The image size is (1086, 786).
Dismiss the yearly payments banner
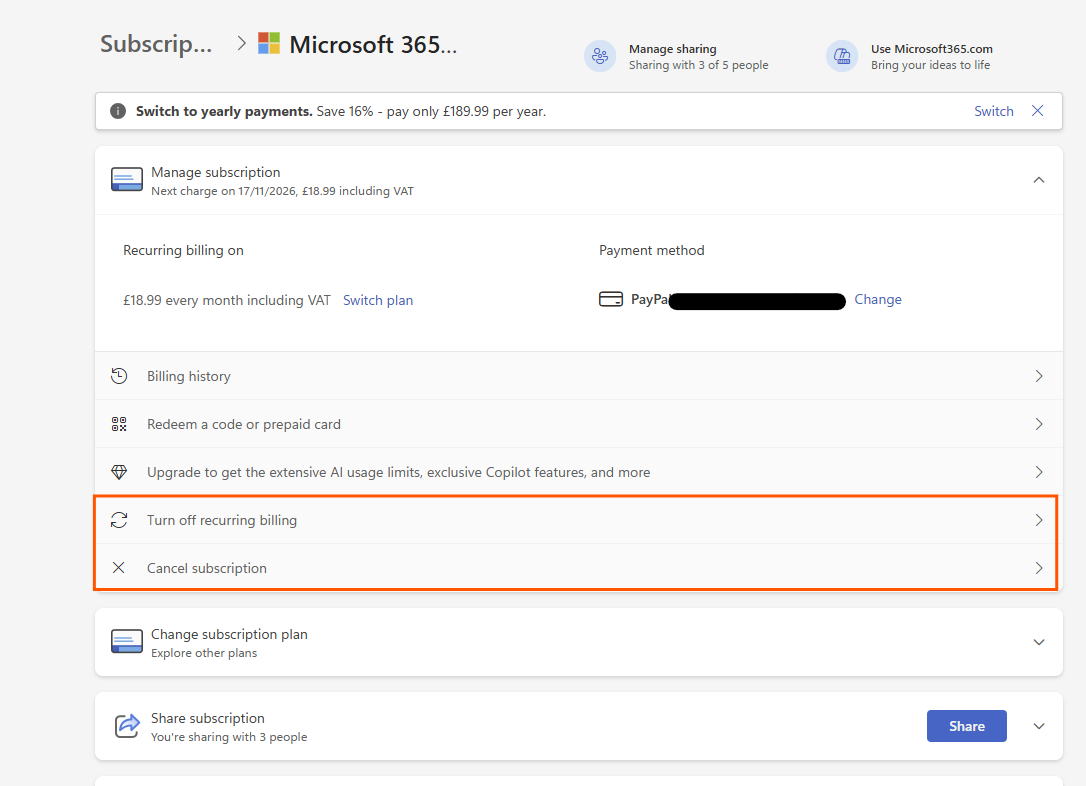tap(1038, 111)
